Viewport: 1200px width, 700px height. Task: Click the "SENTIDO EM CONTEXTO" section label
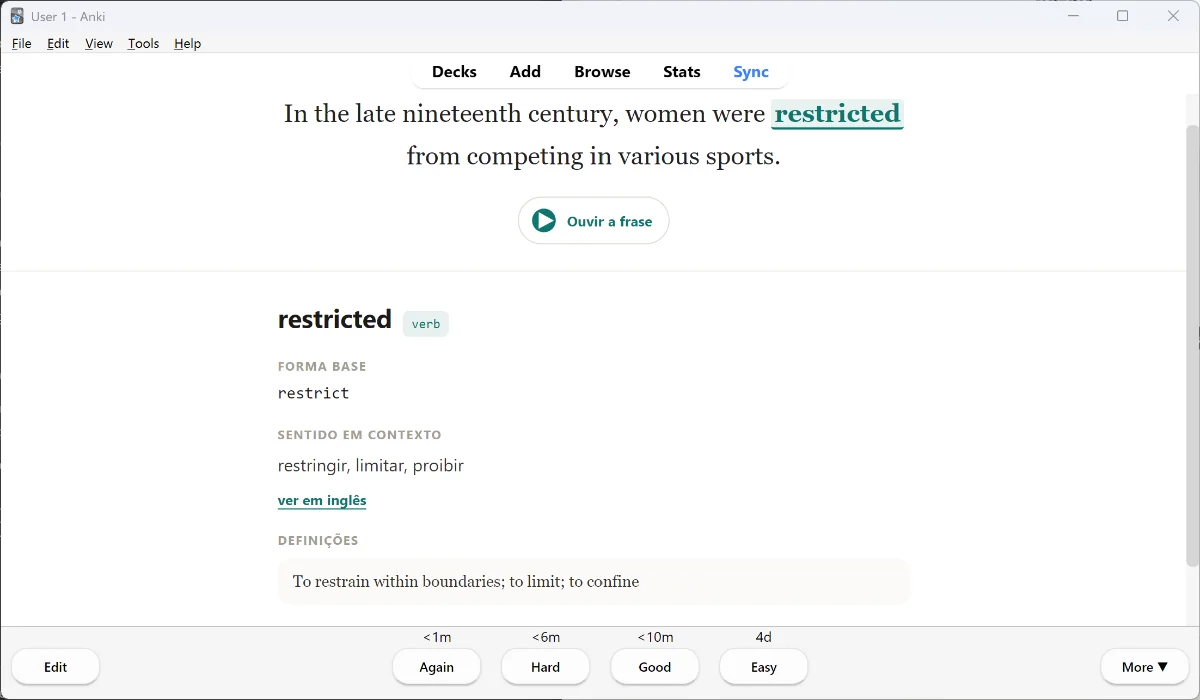click(360, 435)
